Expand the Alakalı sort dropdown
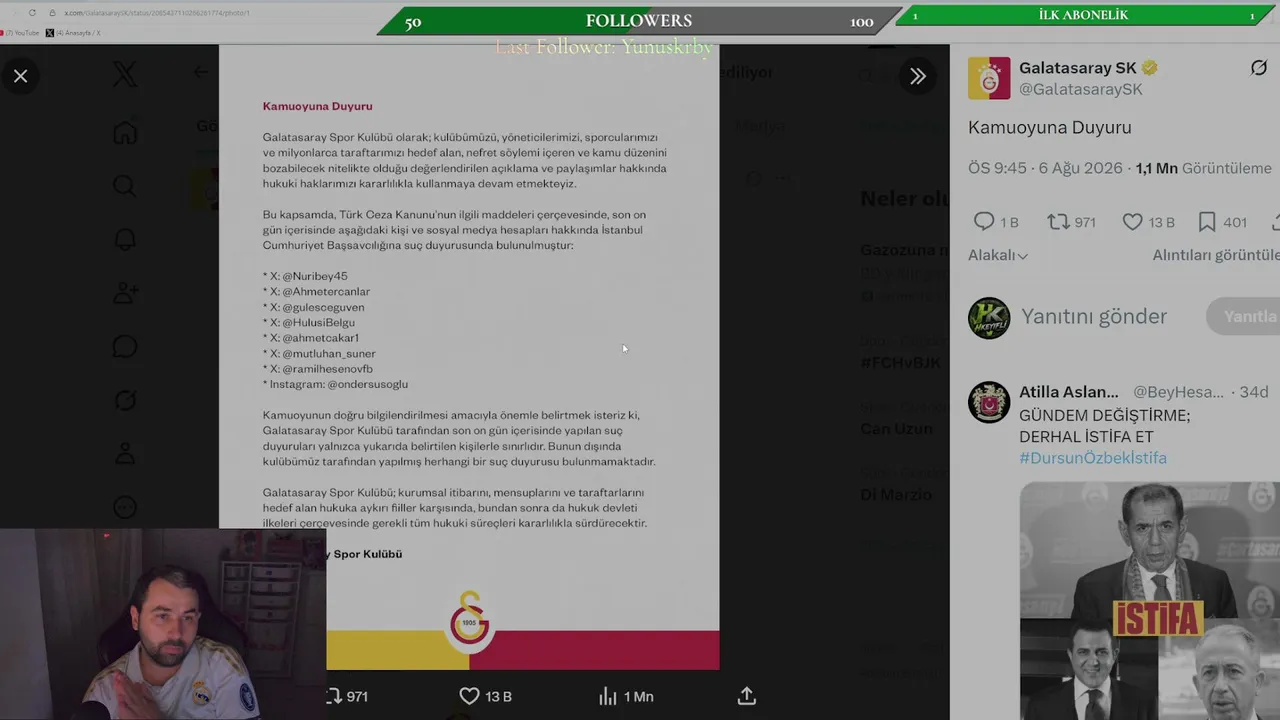Screen dimensions: 1280x720 point(998,255)
